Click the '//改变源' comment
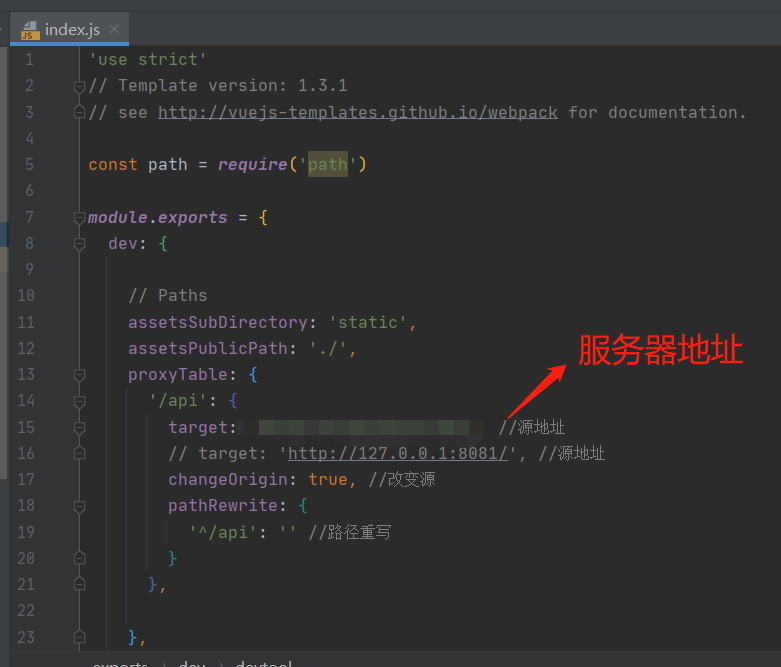This screenshot has height=667, width=781. tap(402, 479)
